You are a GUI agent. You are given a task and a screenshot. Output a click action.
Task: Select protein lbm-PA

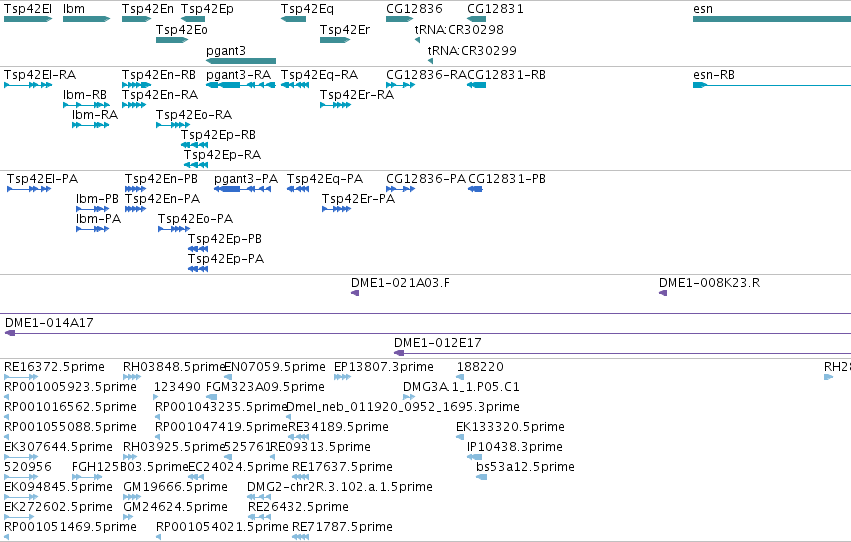click(92, 229)
